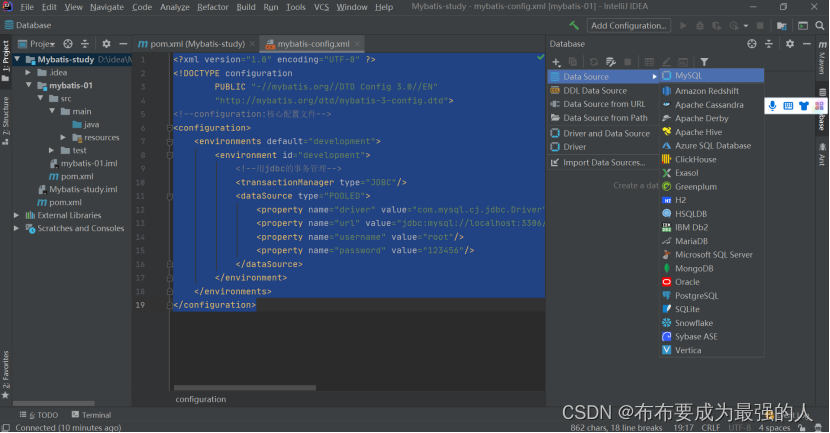Click the build hammer icon

574,25
